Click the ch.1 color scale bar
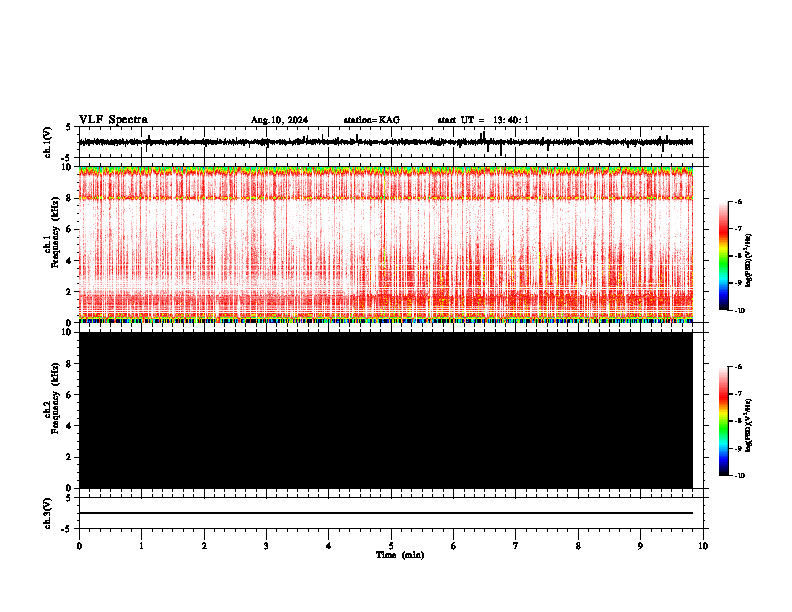Image resolution: width=792 pixels, height=612 pixels. [724, 256]
